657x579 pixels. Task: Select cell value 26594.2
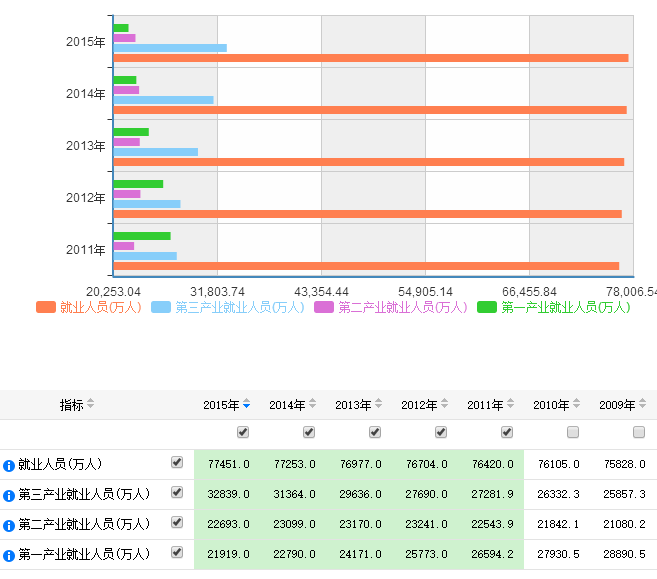click(493, 554)
